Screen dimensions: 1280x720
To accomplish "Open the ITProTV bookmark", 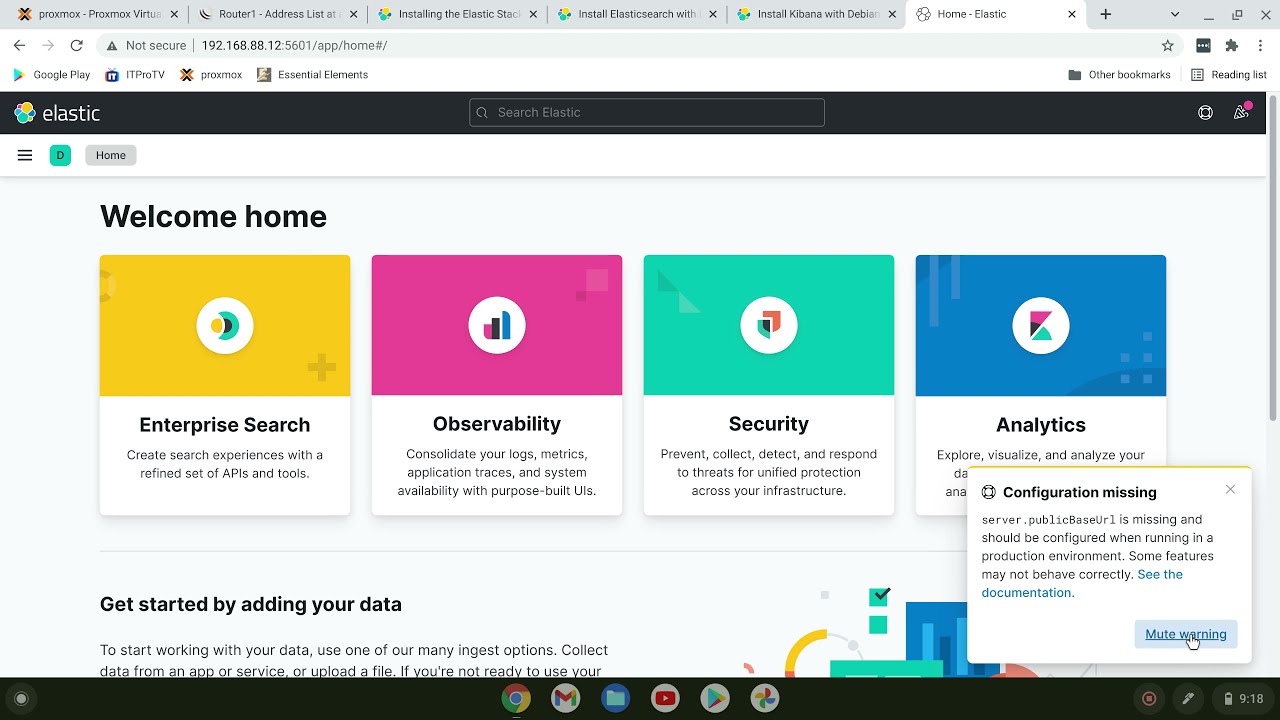I will coord(134,75).
